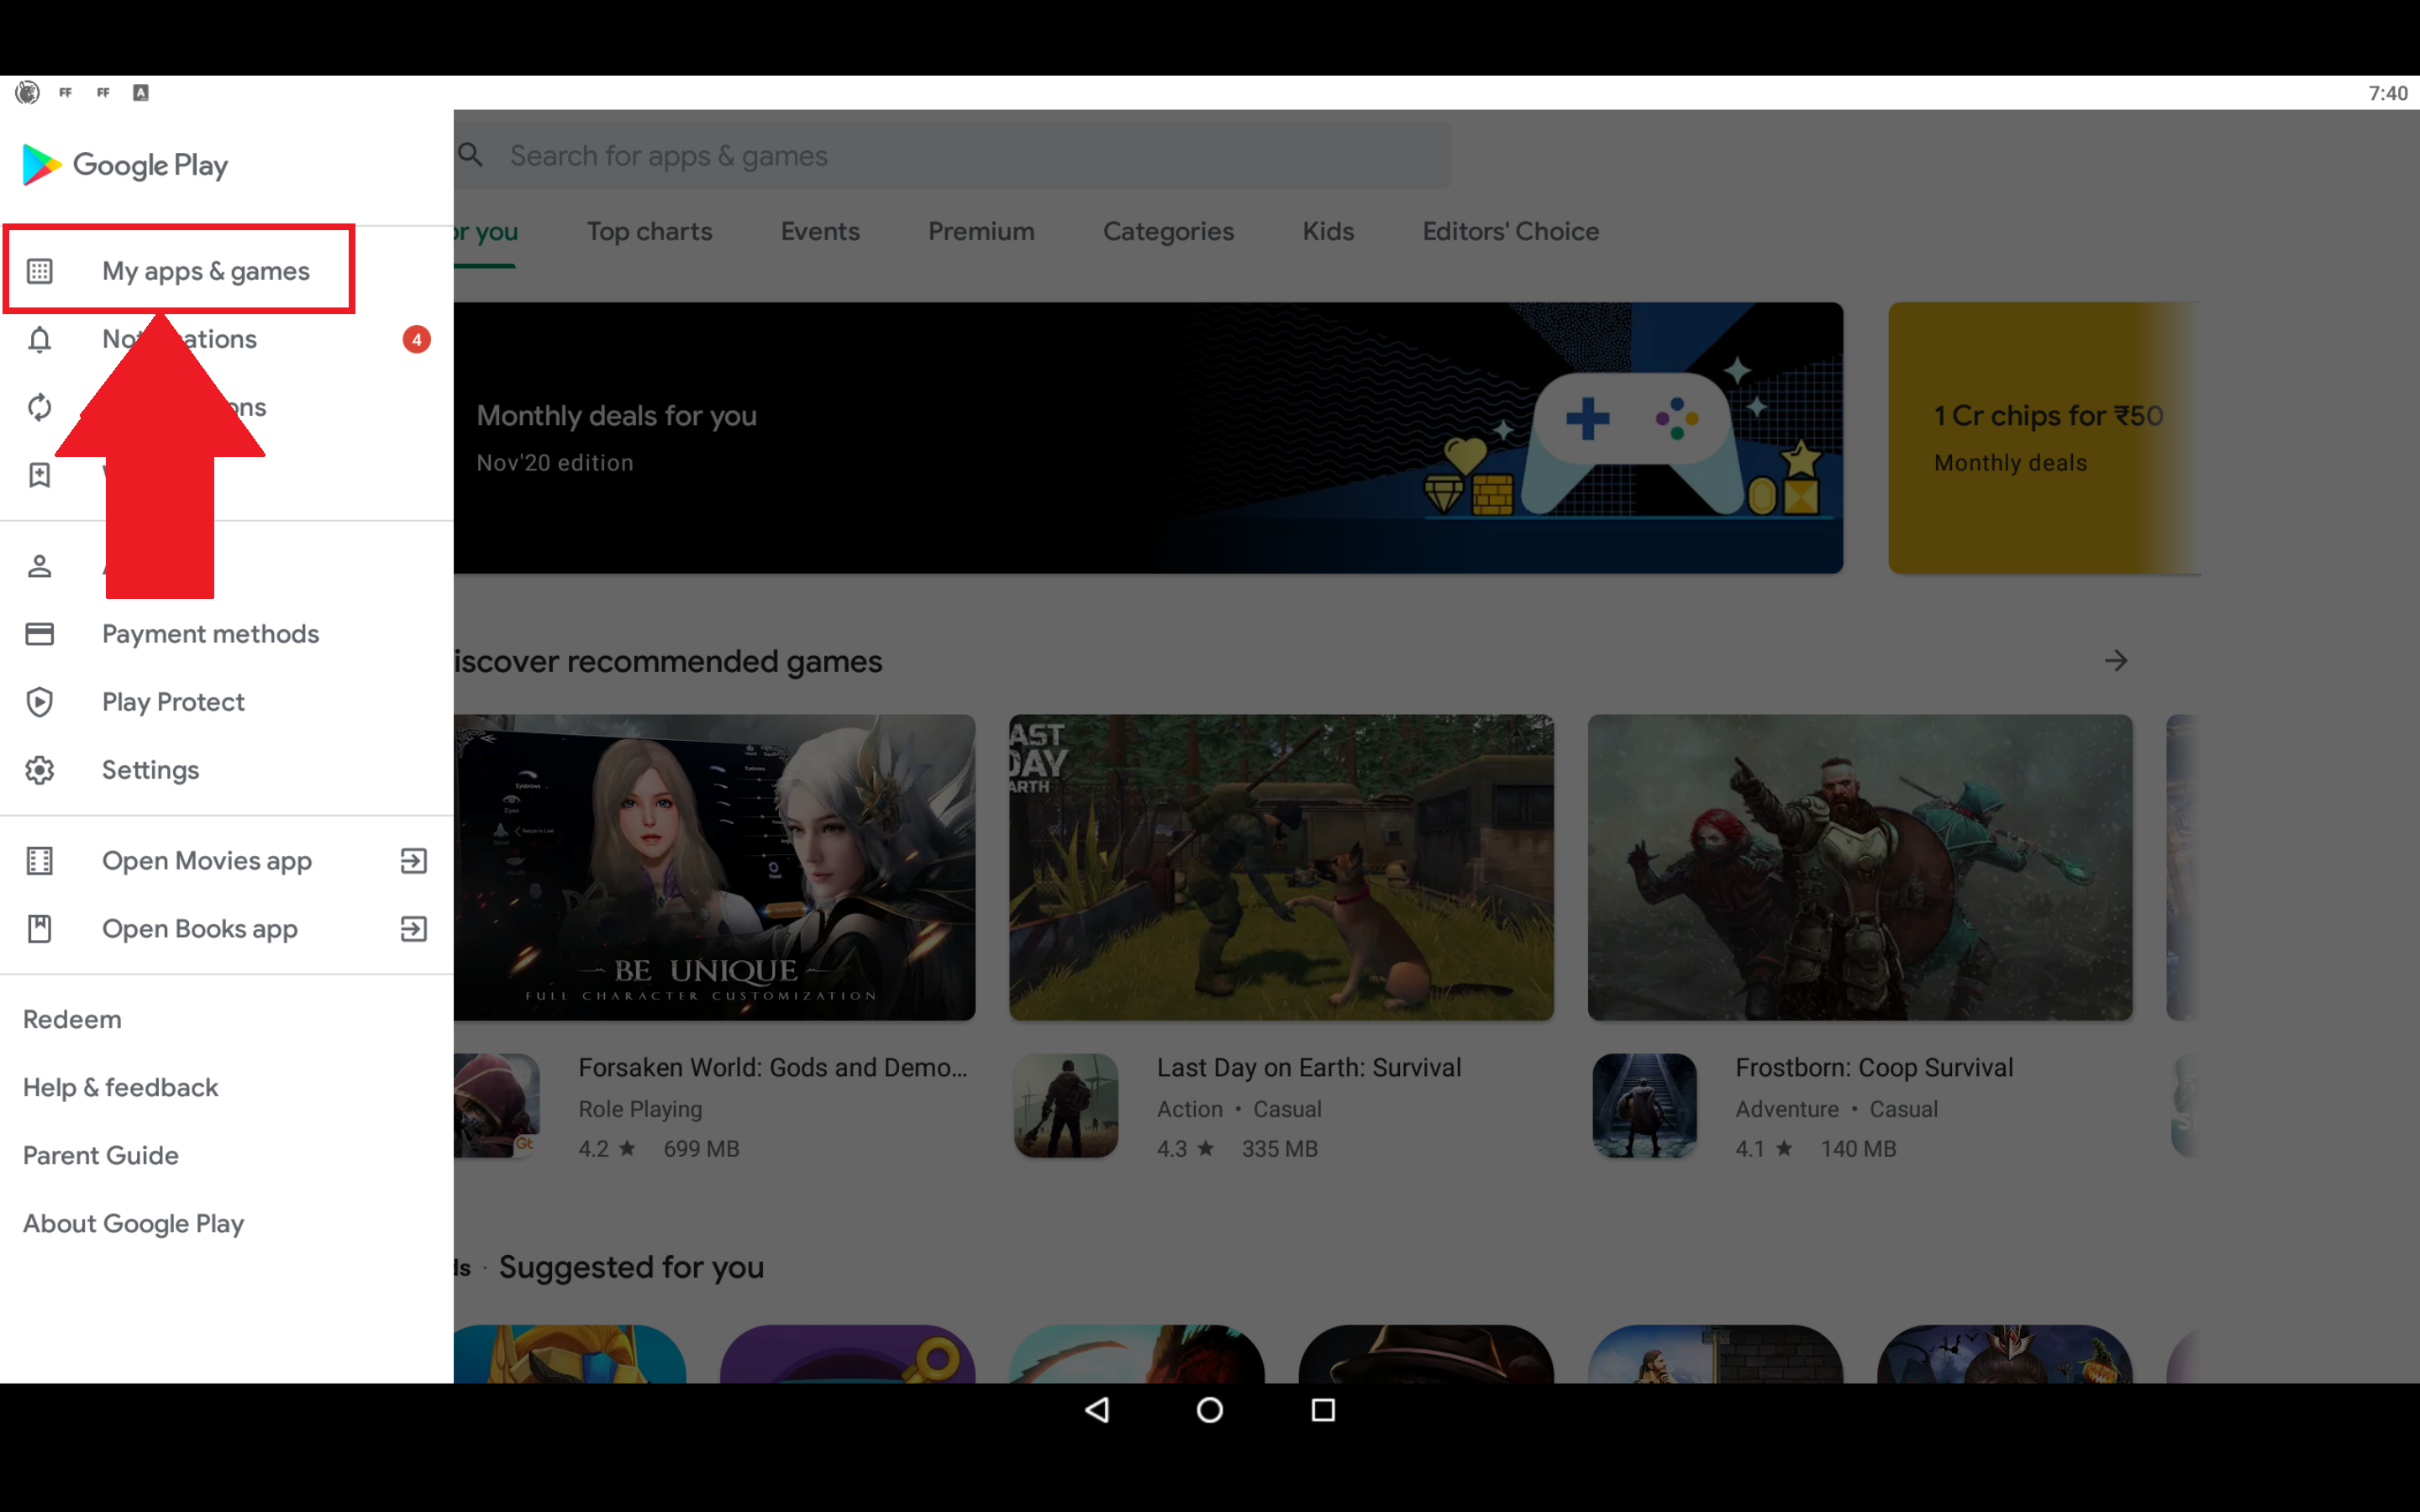Screen dimensions: 2420x1512
Task: Select the Forsaken World: Gods and Demo... title
Action: tap(773, 1067)
